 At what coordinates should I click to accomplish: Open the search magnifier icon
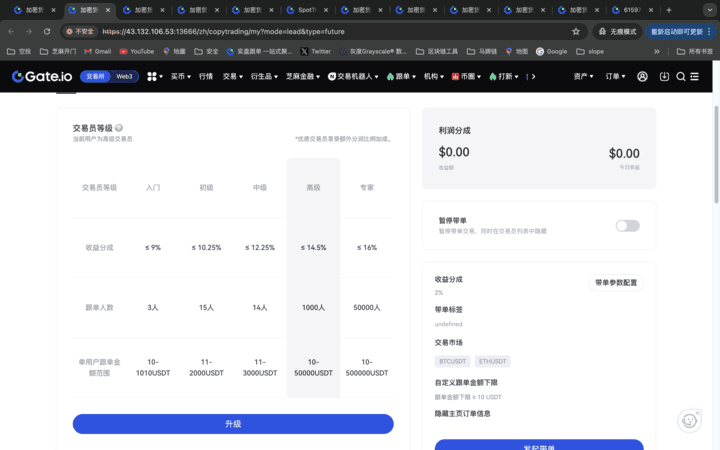pyautogui.click(x=681, y=76)
